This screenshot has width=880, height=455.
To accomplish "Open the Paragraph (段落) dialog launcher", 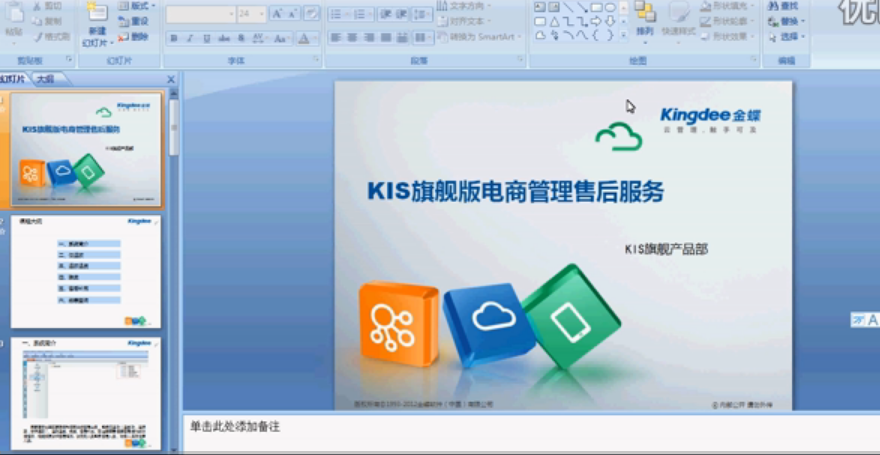I will (x=520, y=59).
